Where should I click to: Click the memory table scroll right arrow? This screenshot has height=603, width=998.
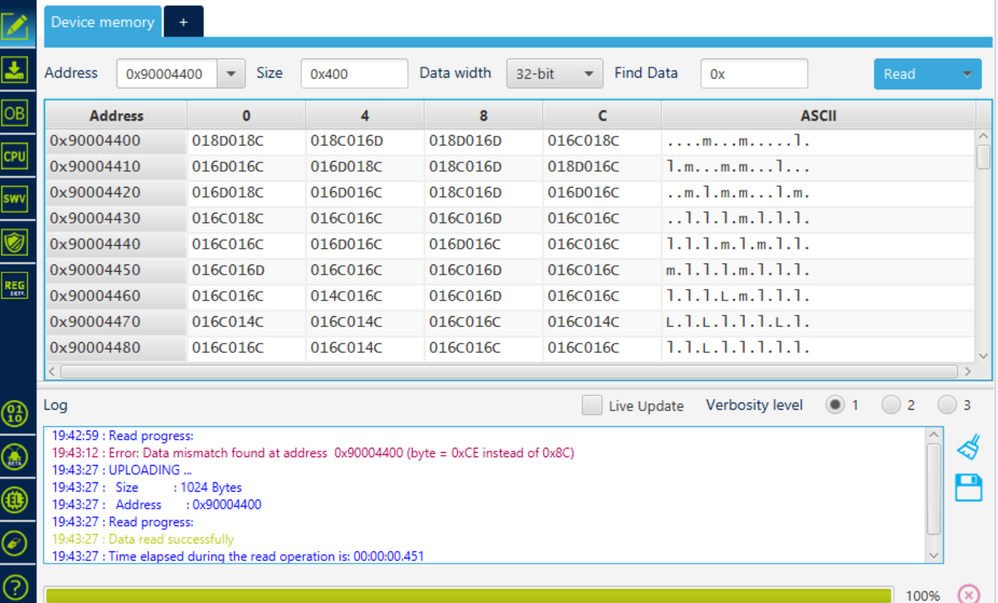click(x=967, y=371)
